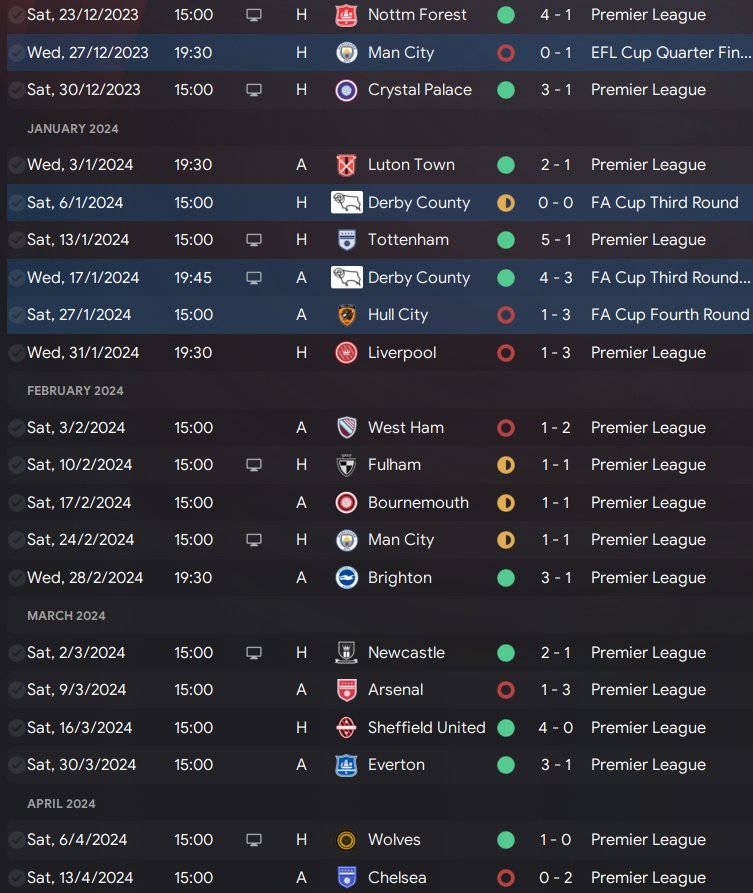
Task: Click the Nottm Forest club badge
Action: 347,15
